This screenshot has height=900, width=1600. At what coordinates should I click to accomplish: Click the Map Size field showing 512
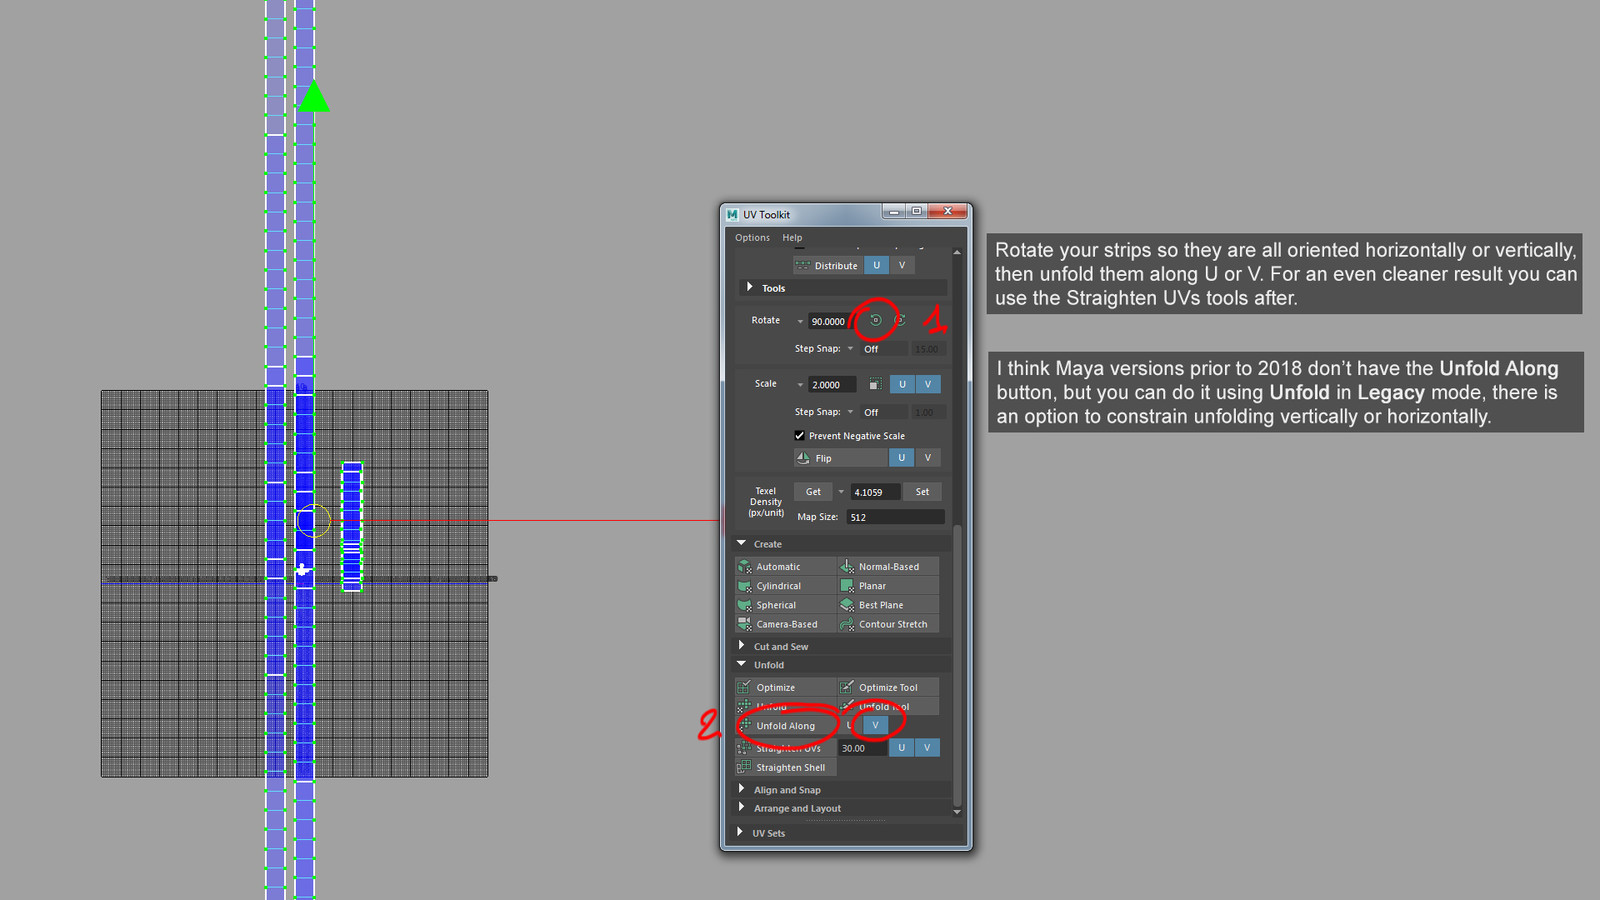895,517
